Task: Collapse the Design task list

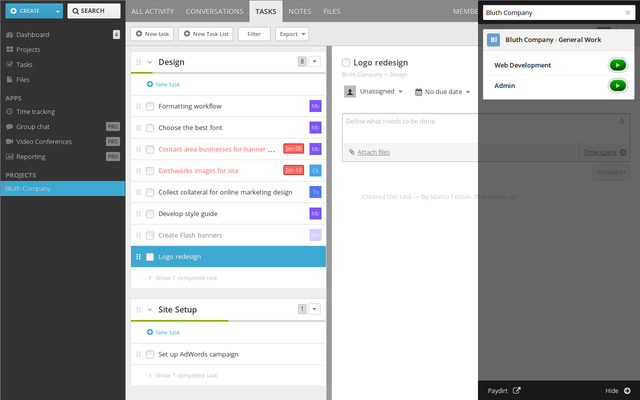Action: pos(149,62)
